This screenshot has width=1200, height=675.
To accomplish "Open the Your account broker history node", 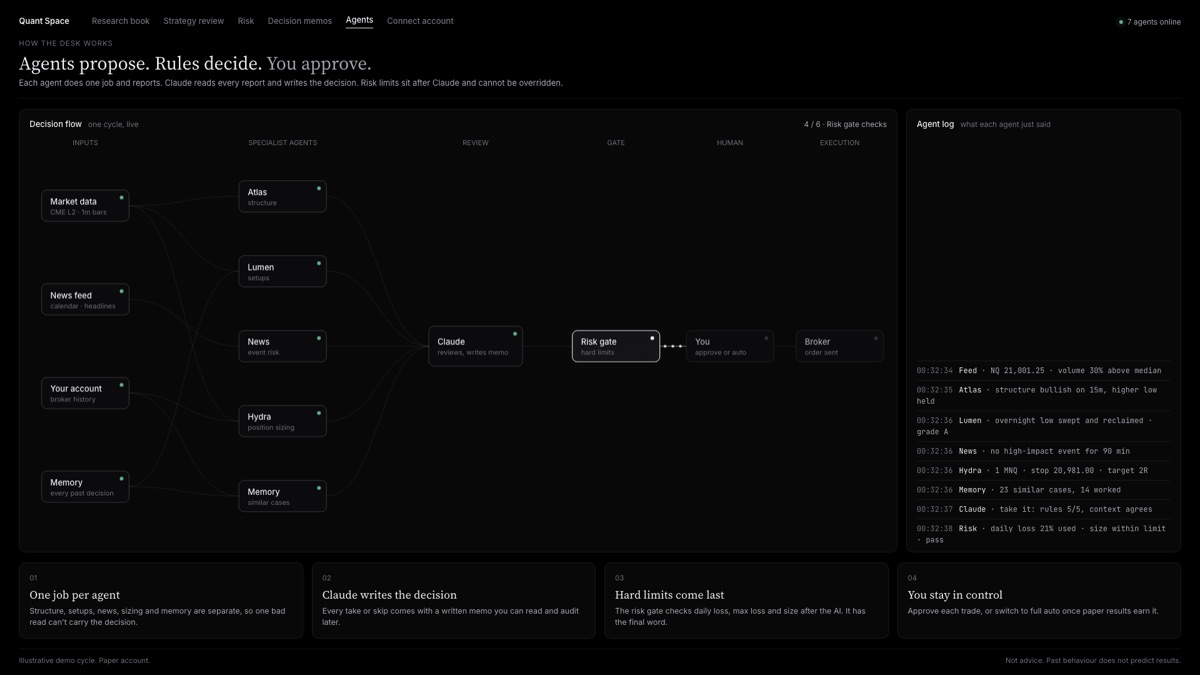I will 85,393.
